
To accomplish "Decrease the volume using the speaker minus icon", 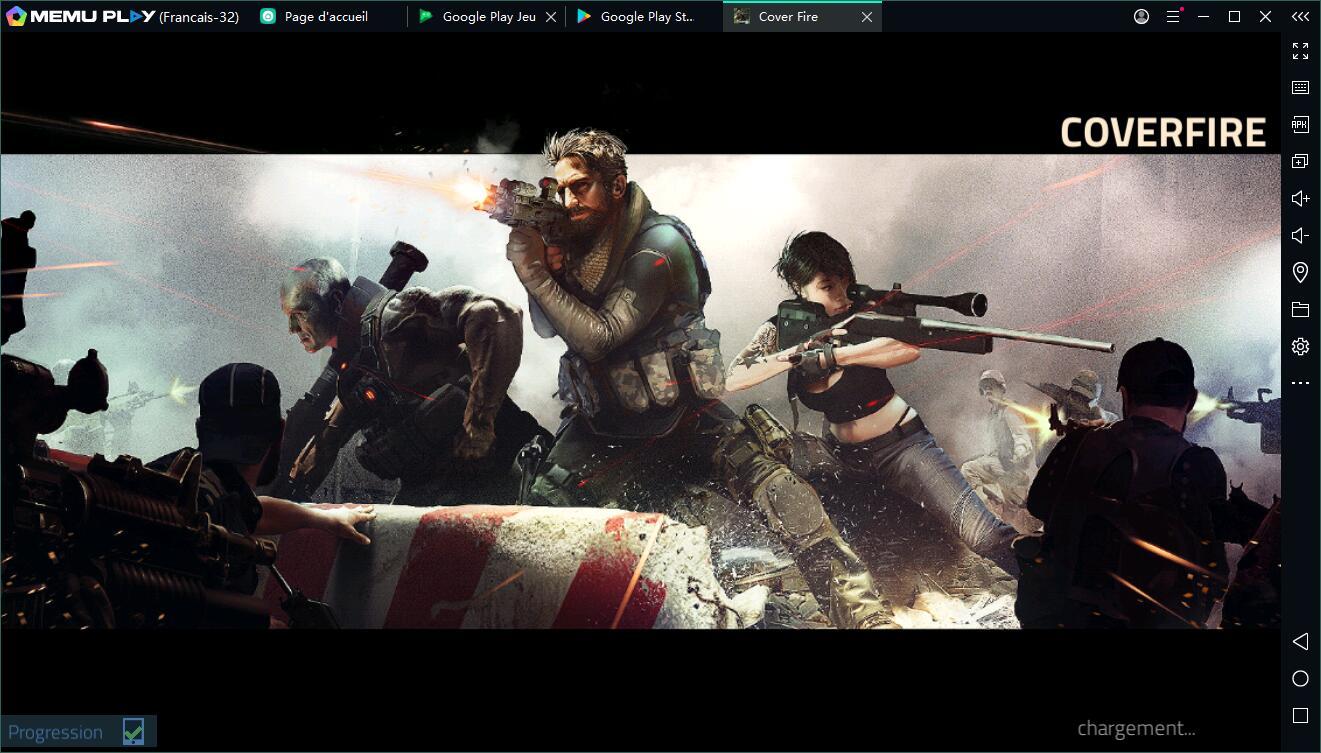I will (x=1300, y=236).
